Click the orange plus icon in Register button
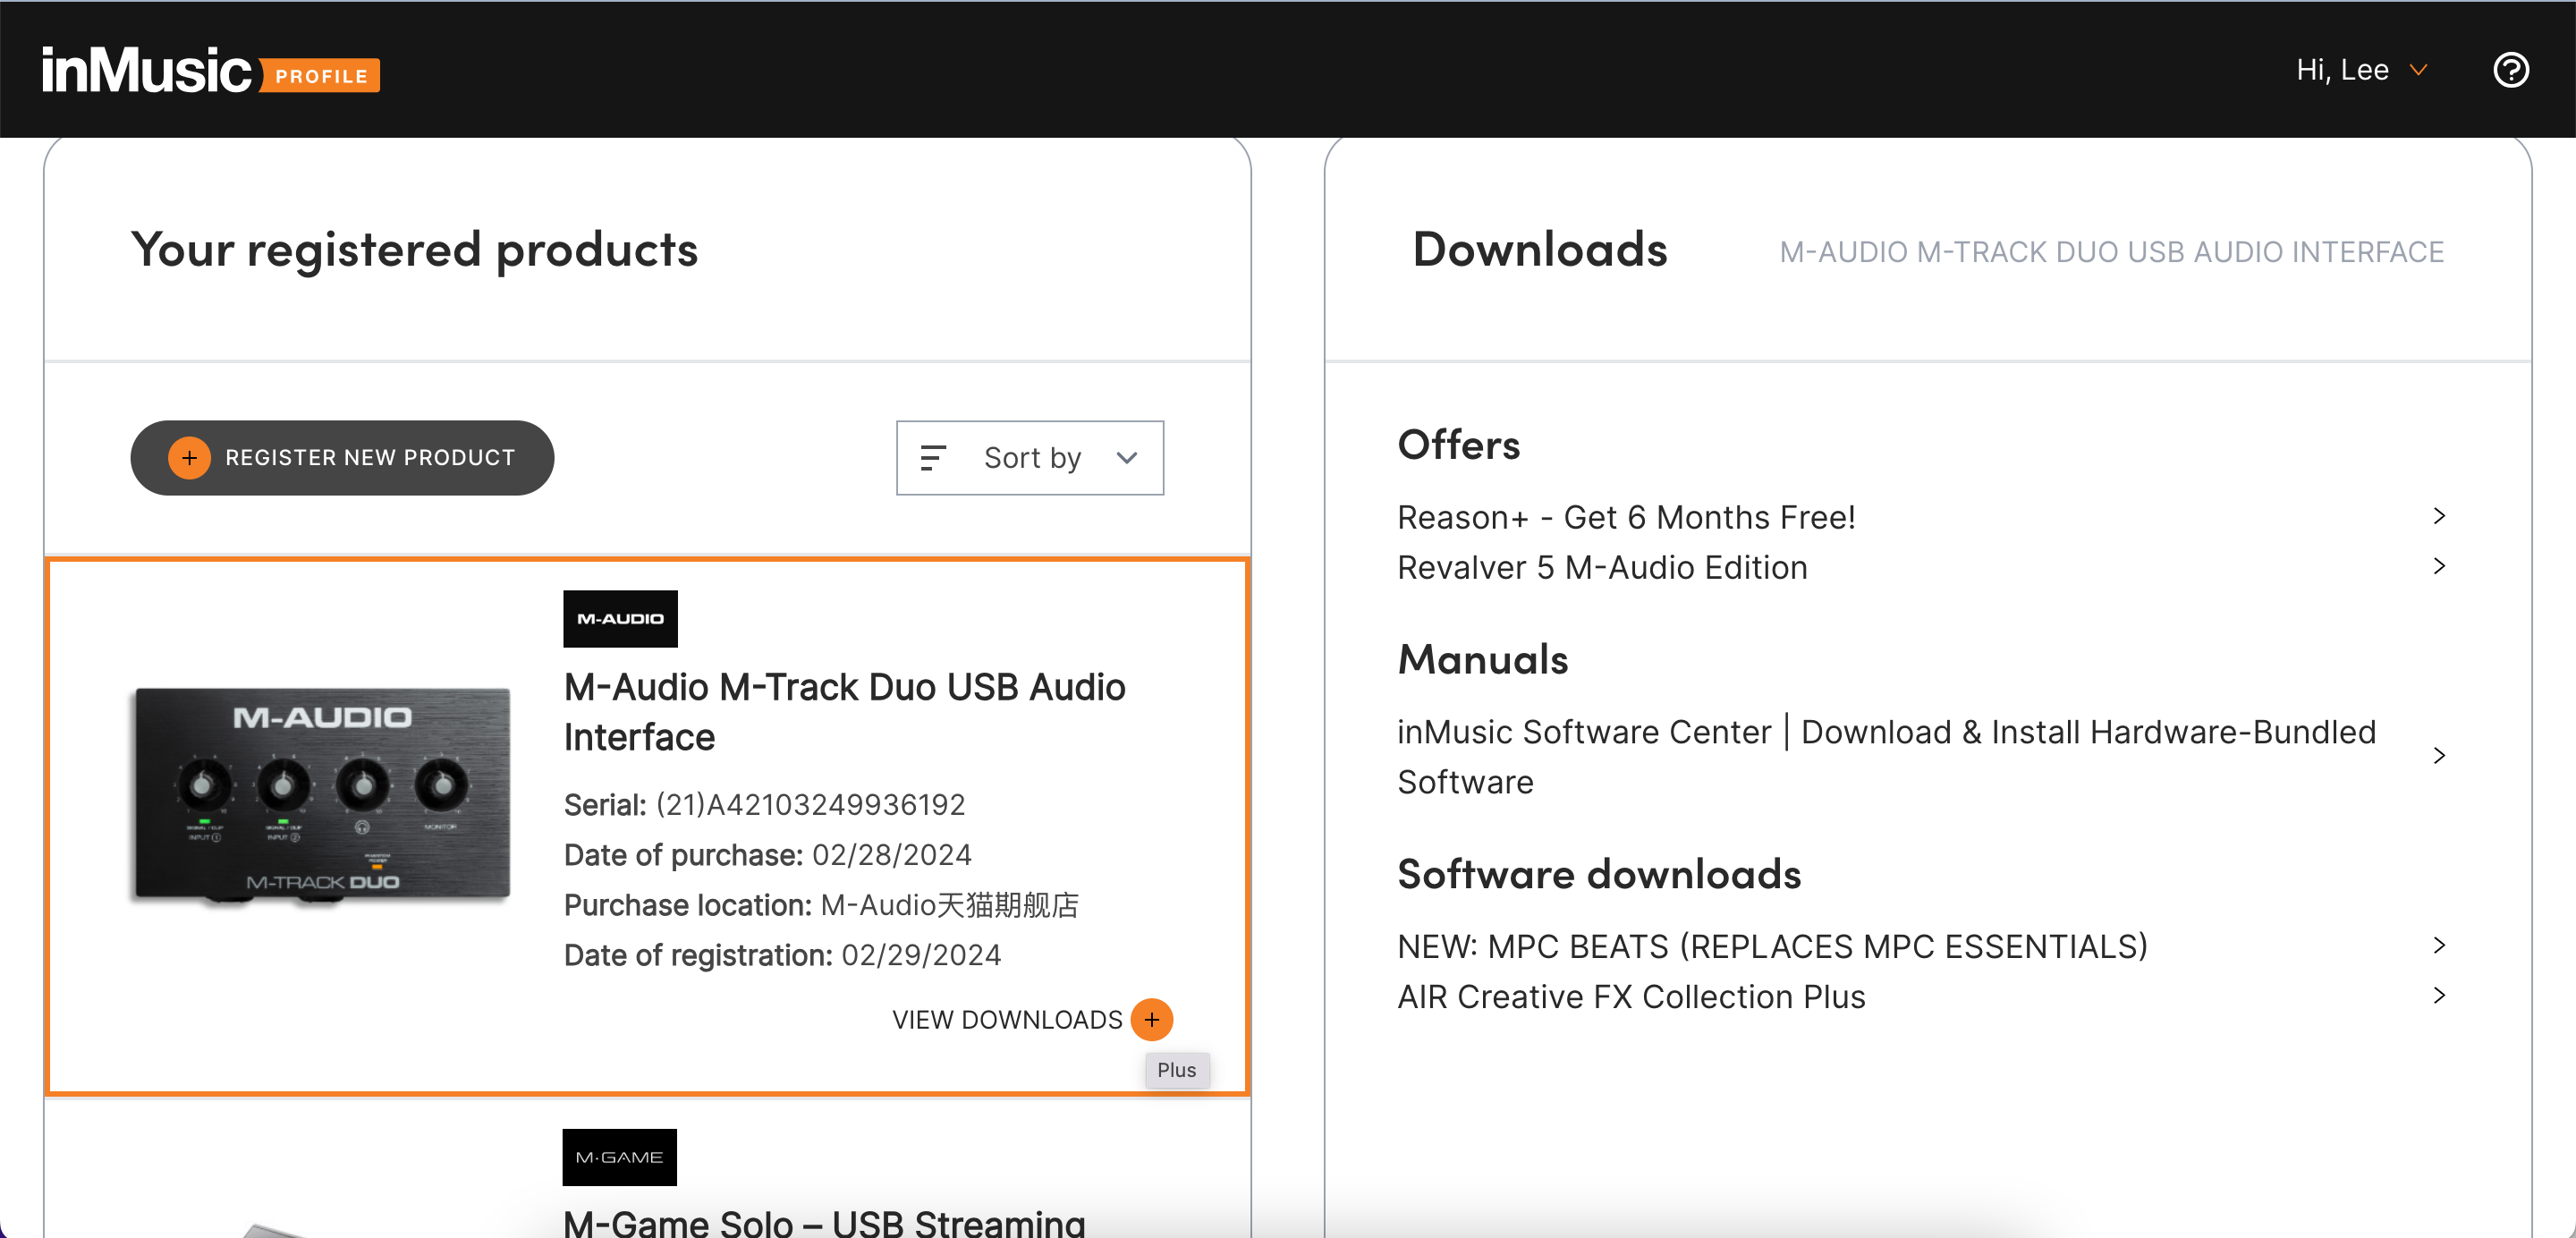 (189, 458)
